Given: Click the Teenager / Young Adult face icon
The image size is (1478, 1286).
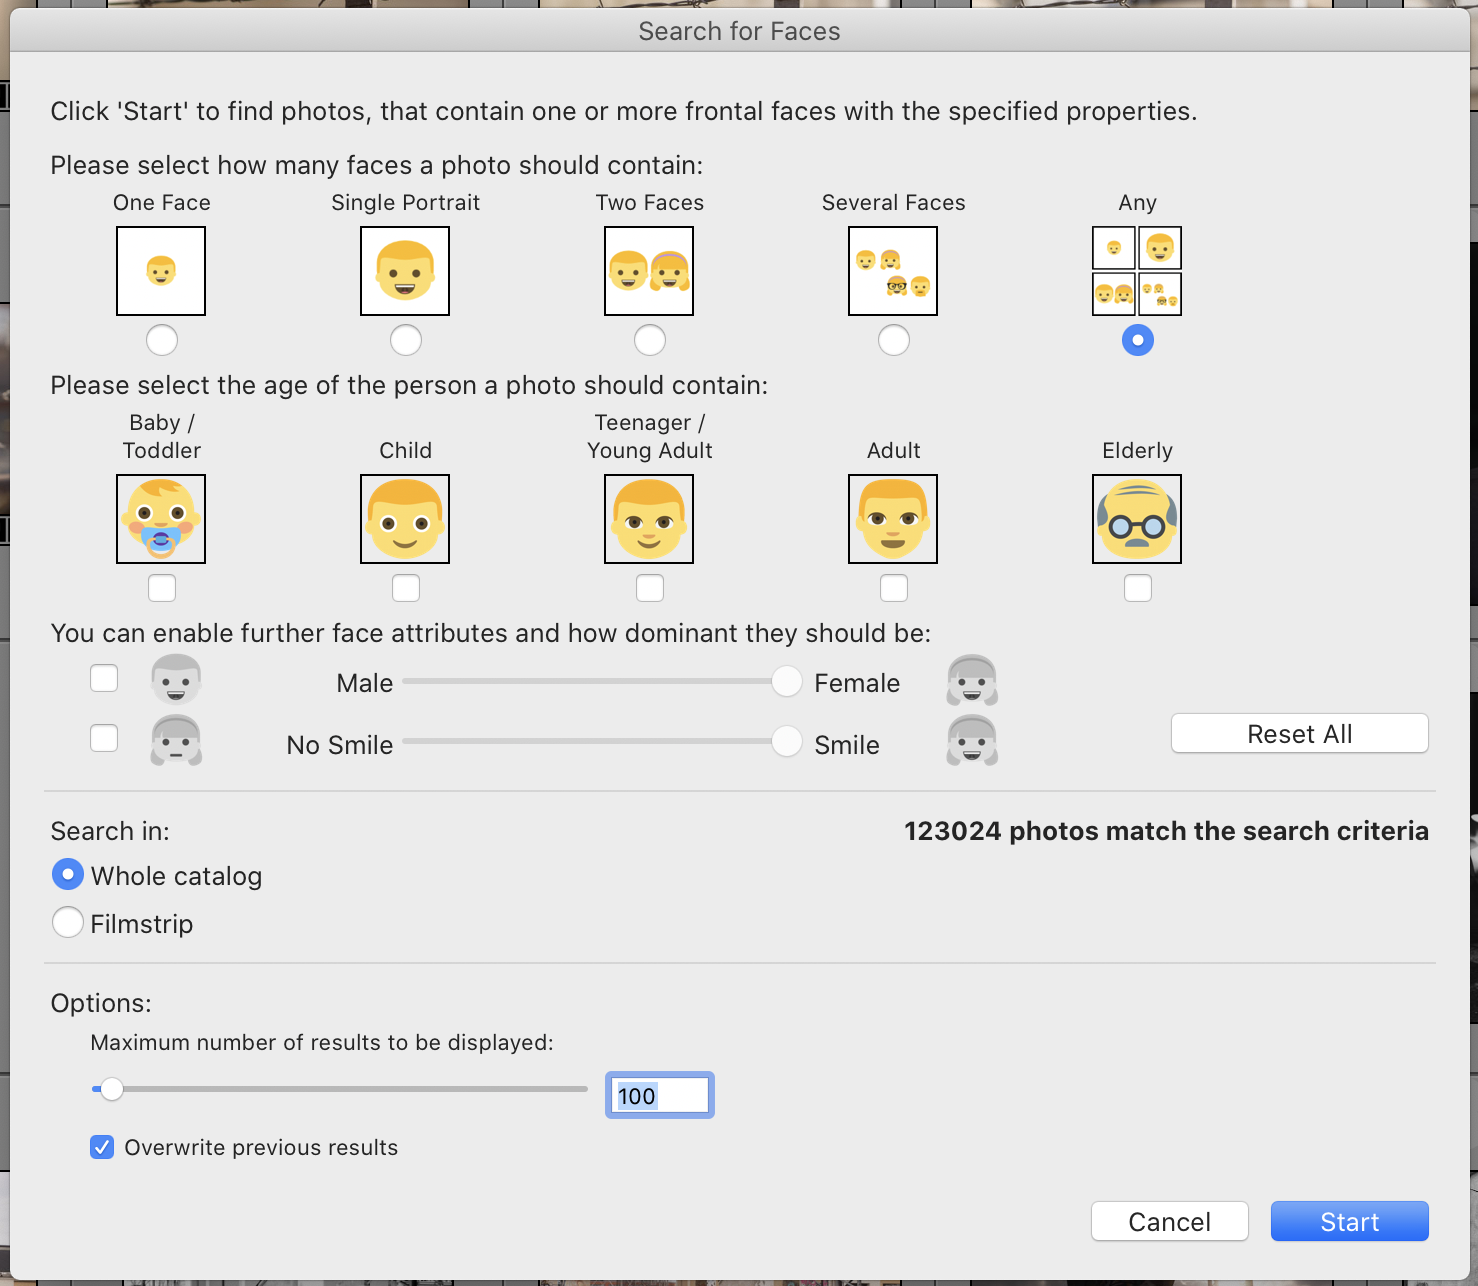Looking at the screenshot, I should (x=649, y=519).
